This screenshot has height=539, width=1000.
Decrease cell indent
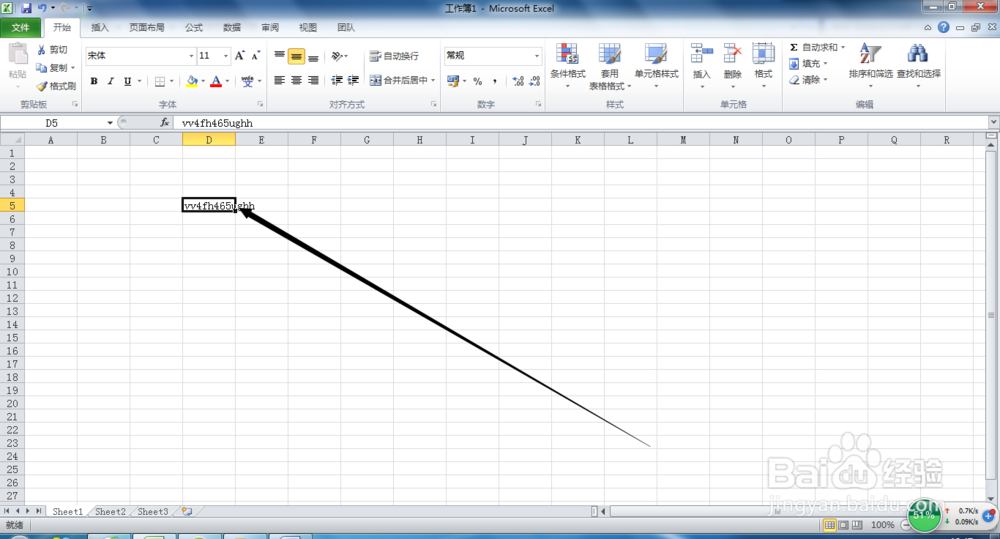337,80
